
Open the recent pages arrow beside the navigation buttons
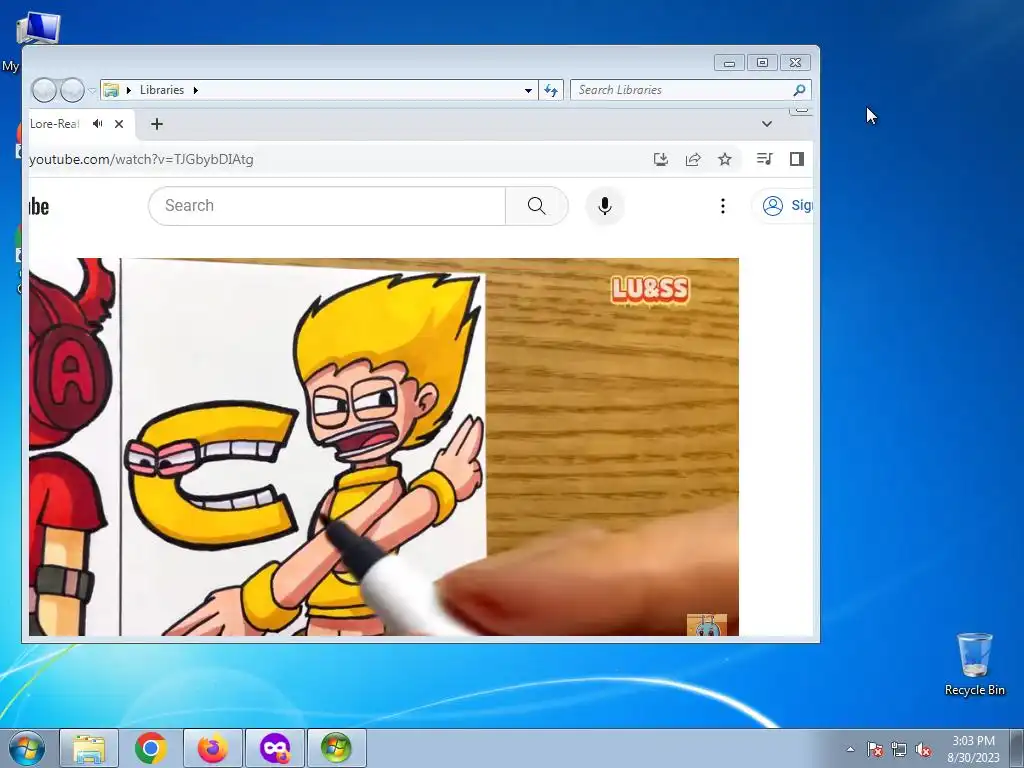coord(92,90)
